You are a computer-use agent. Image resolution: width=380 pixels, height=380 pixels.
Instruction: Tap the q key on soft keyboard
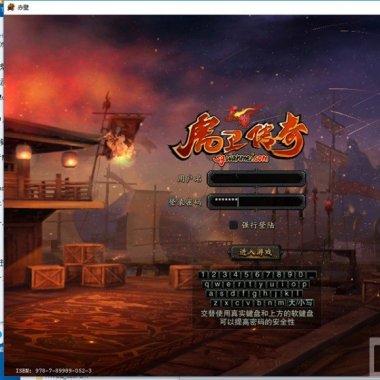[x=207, y=284]
